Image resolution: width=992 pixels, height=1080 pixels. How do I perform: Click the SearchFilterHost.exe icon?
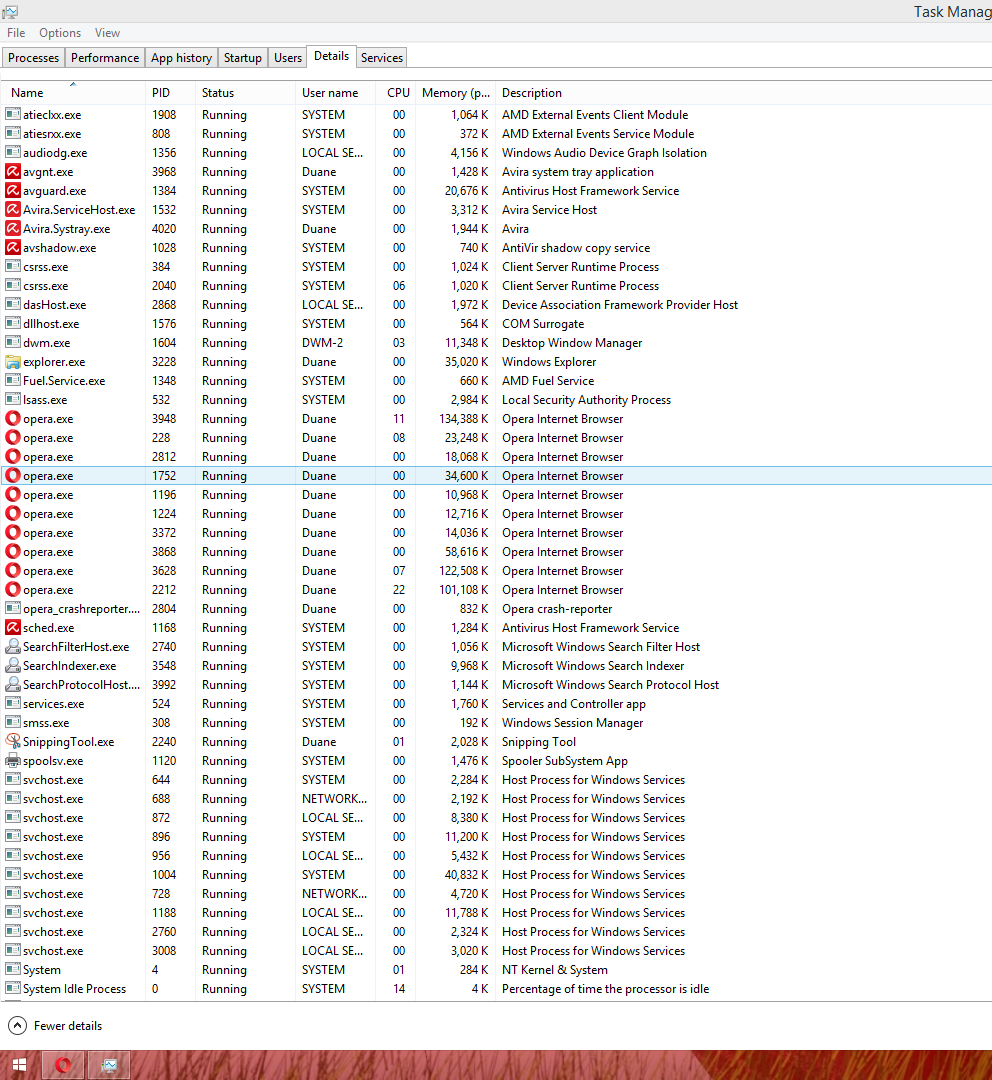click(x=12, y=647)
